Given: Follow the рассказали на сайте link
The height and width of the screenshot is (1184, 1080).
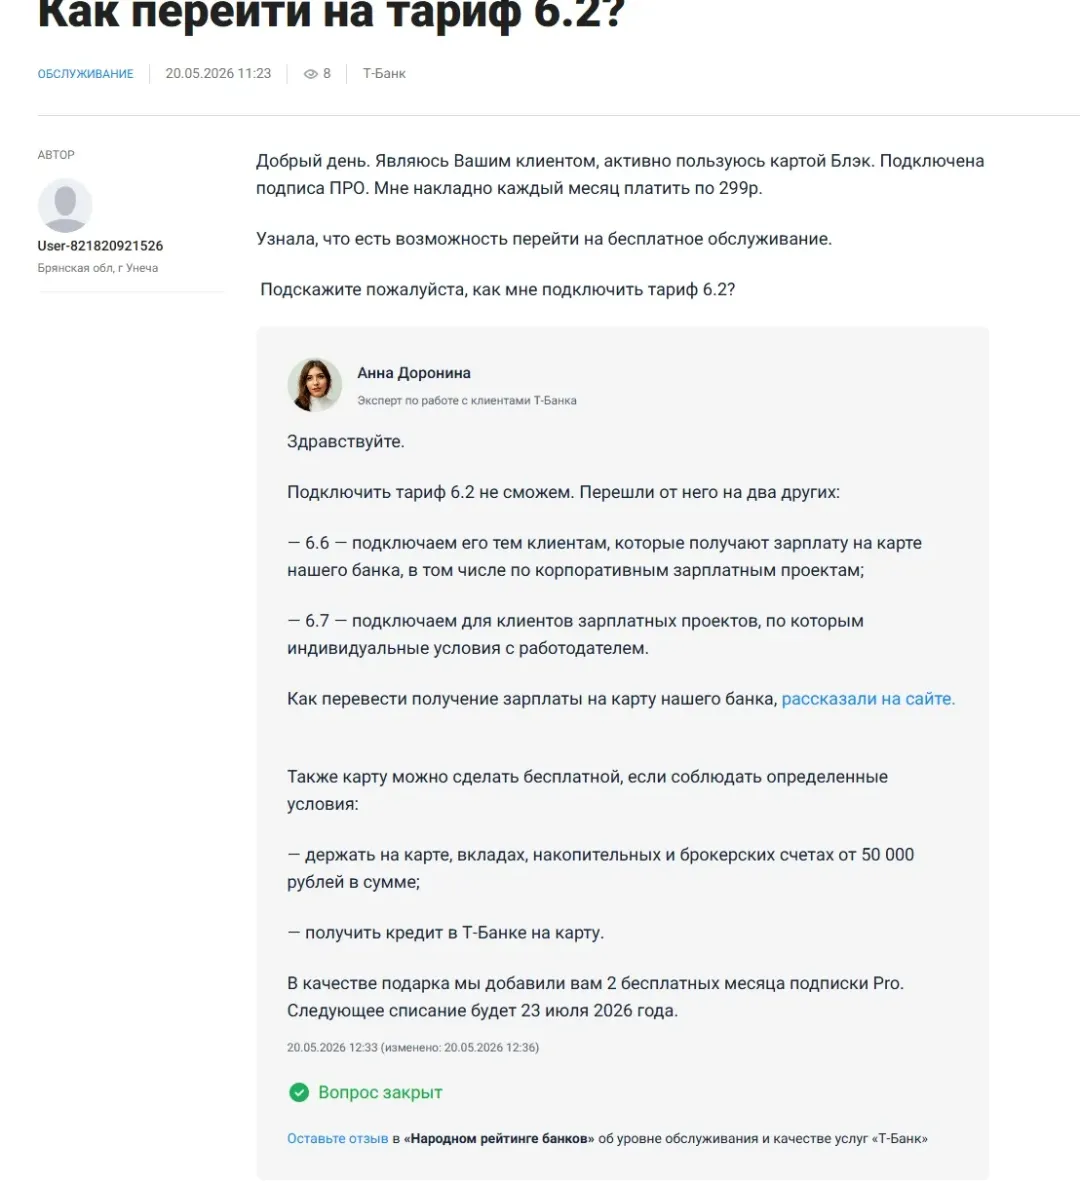Looking at the screenshot, I should (x=868, y=699).
